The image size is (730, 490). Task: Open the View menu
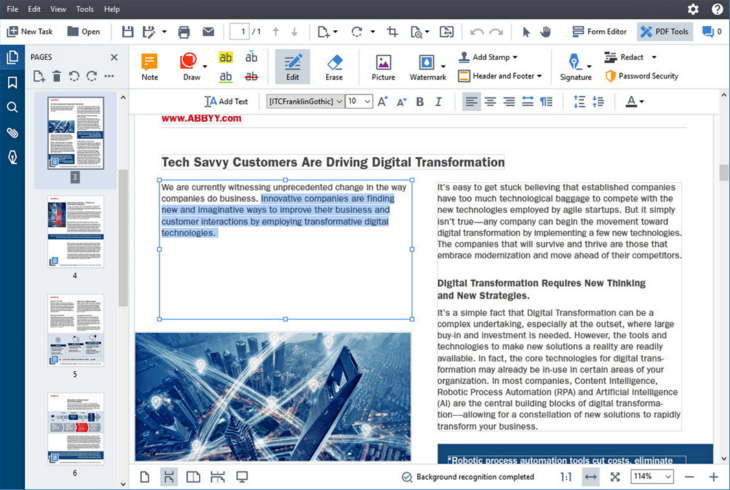click(58, 9)
